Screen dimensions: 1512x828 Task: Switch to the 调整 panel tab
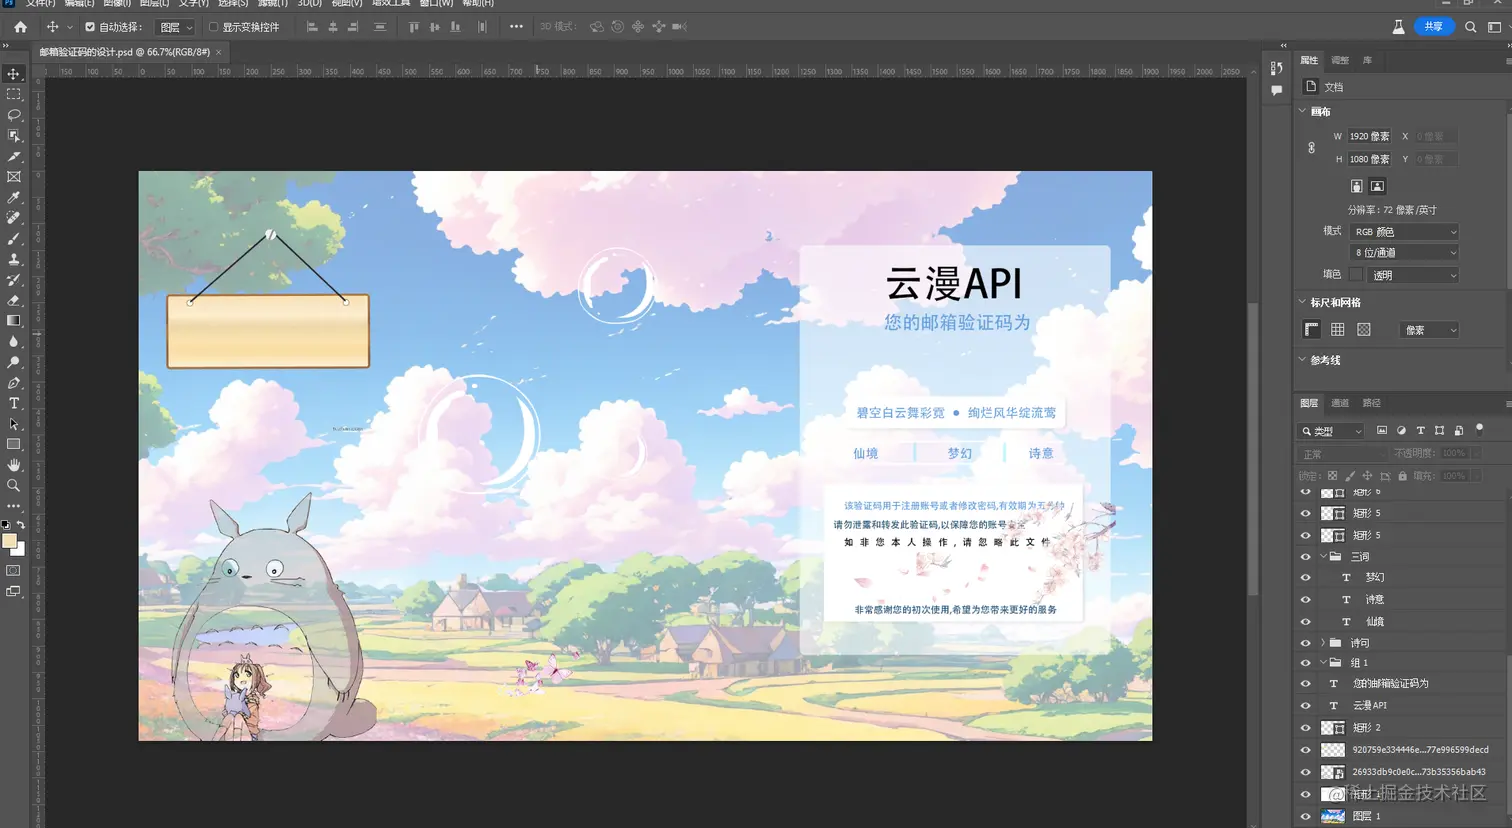[x=1340, y=60]
